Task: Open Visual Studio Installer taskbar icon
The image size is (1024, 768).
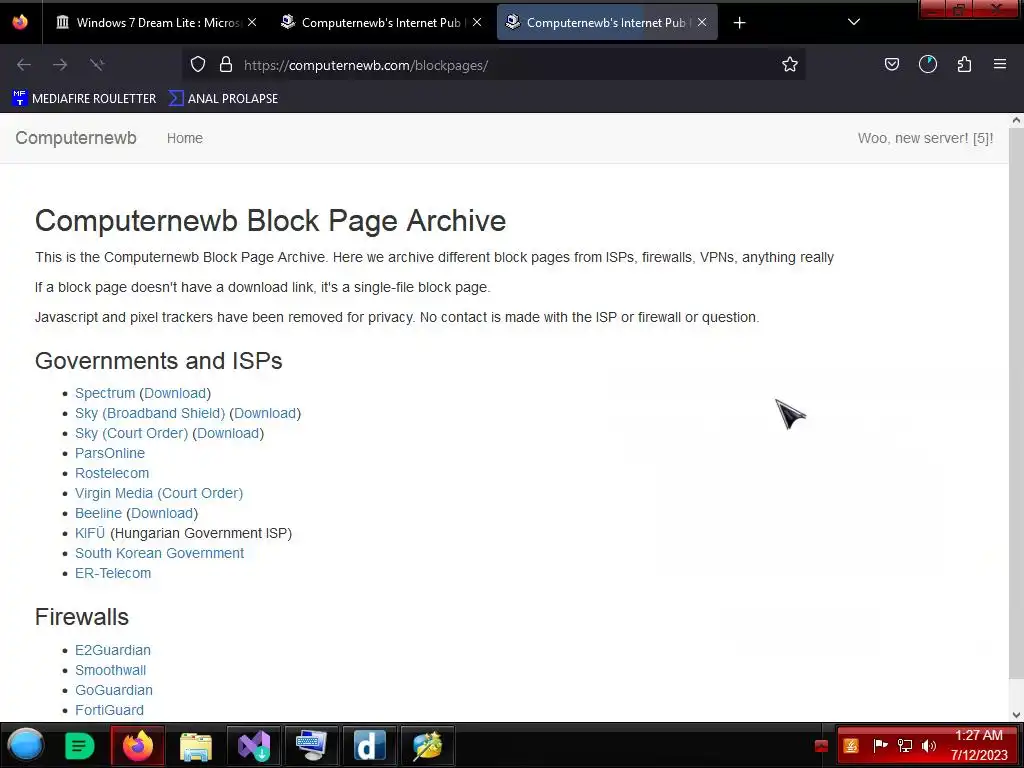Action: tap(254, 746)
